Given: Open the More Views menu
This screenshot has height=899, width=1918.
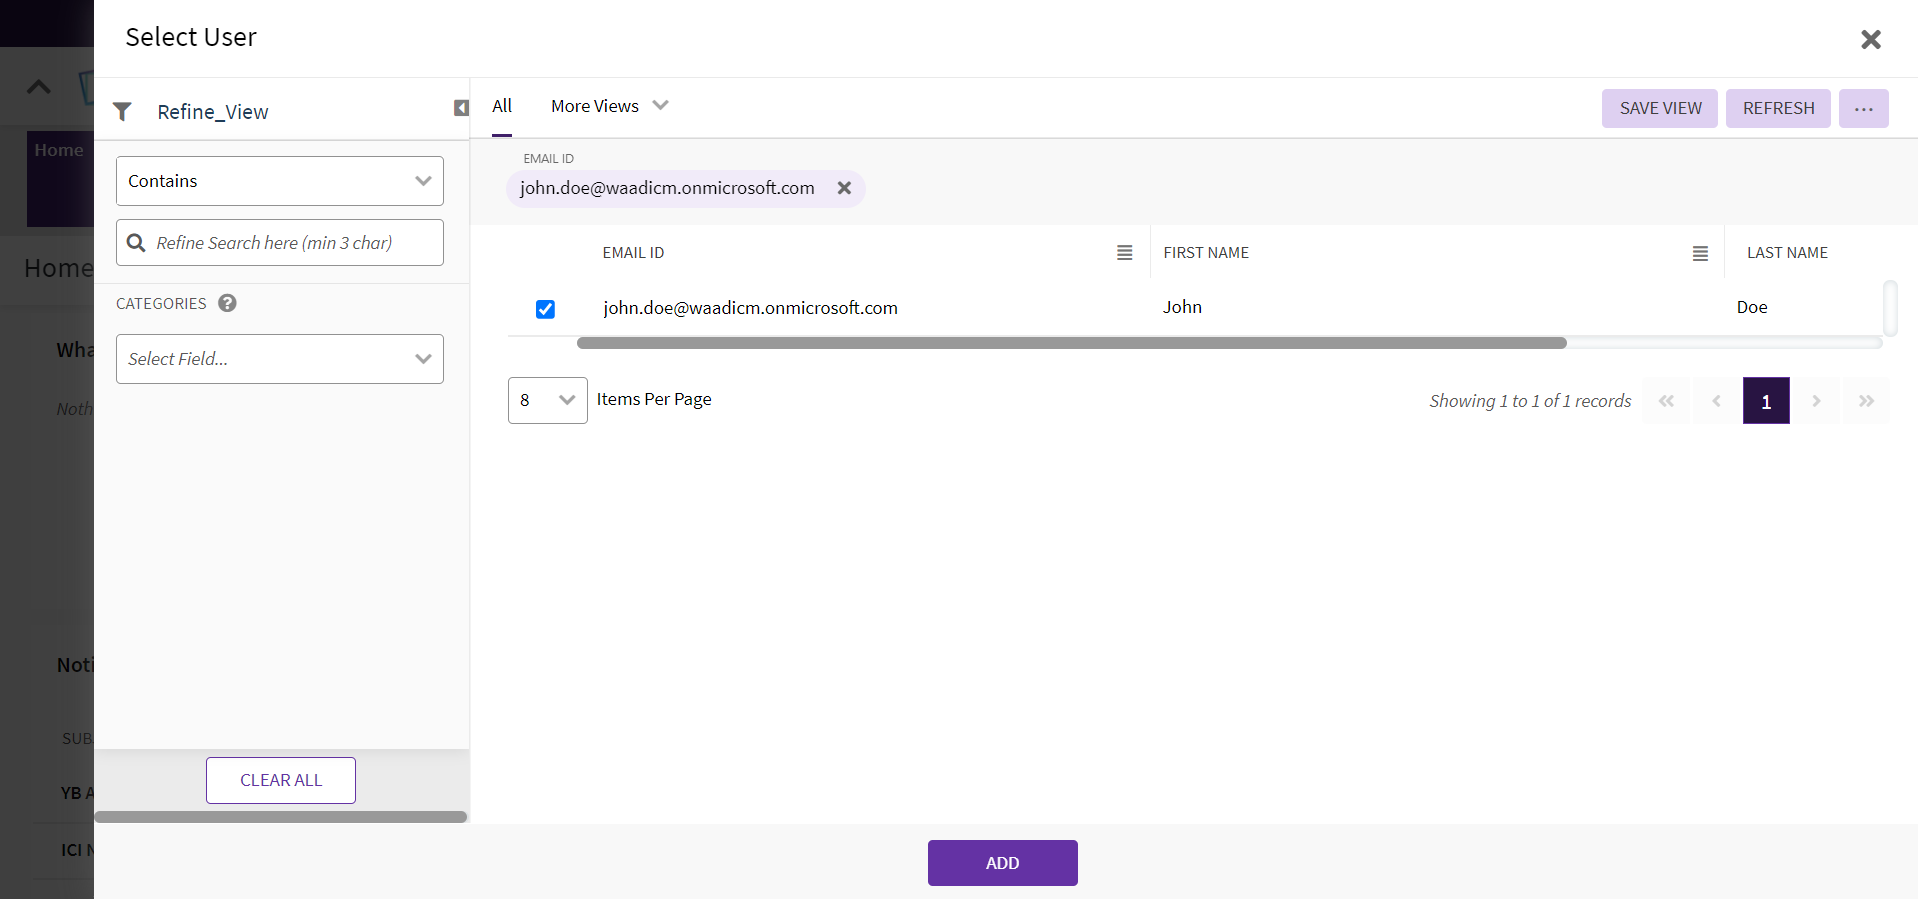Looking at the screenshot, I should pyautogui.click(x=608, y=106).
